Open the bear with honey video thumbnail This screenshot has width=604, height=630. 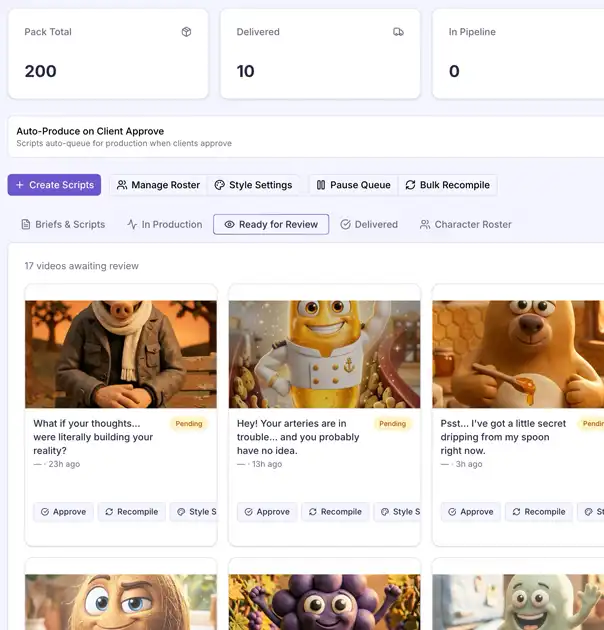(x=518, y=354)
